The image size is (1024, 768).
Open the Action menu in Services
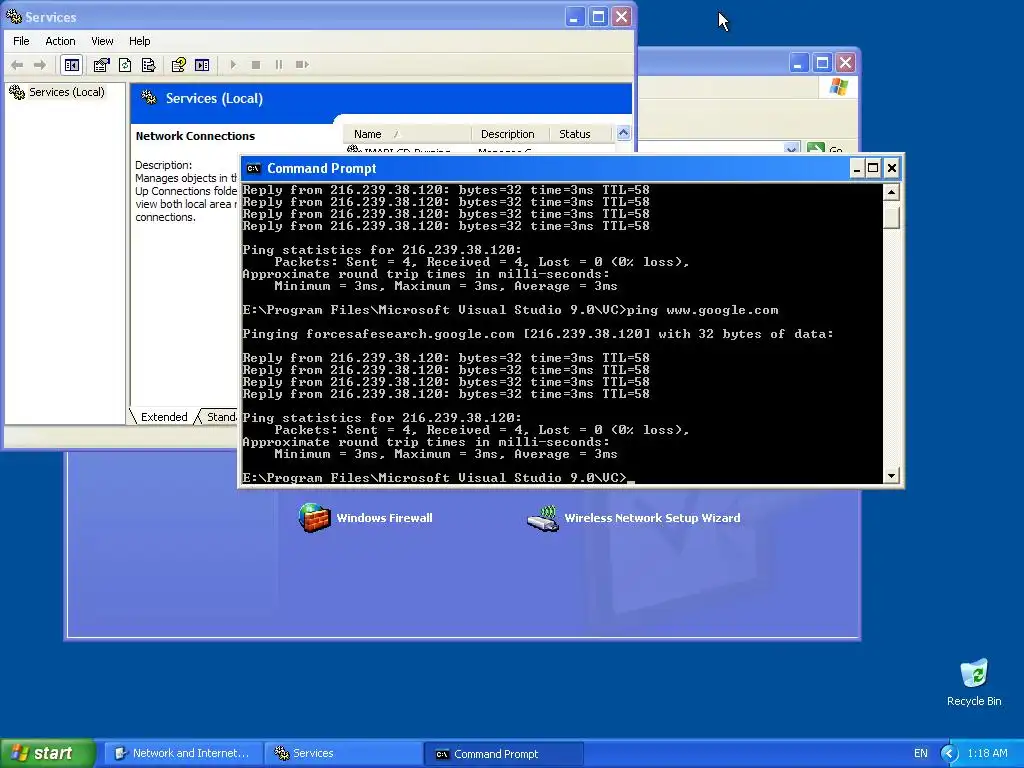pos(60,41)
